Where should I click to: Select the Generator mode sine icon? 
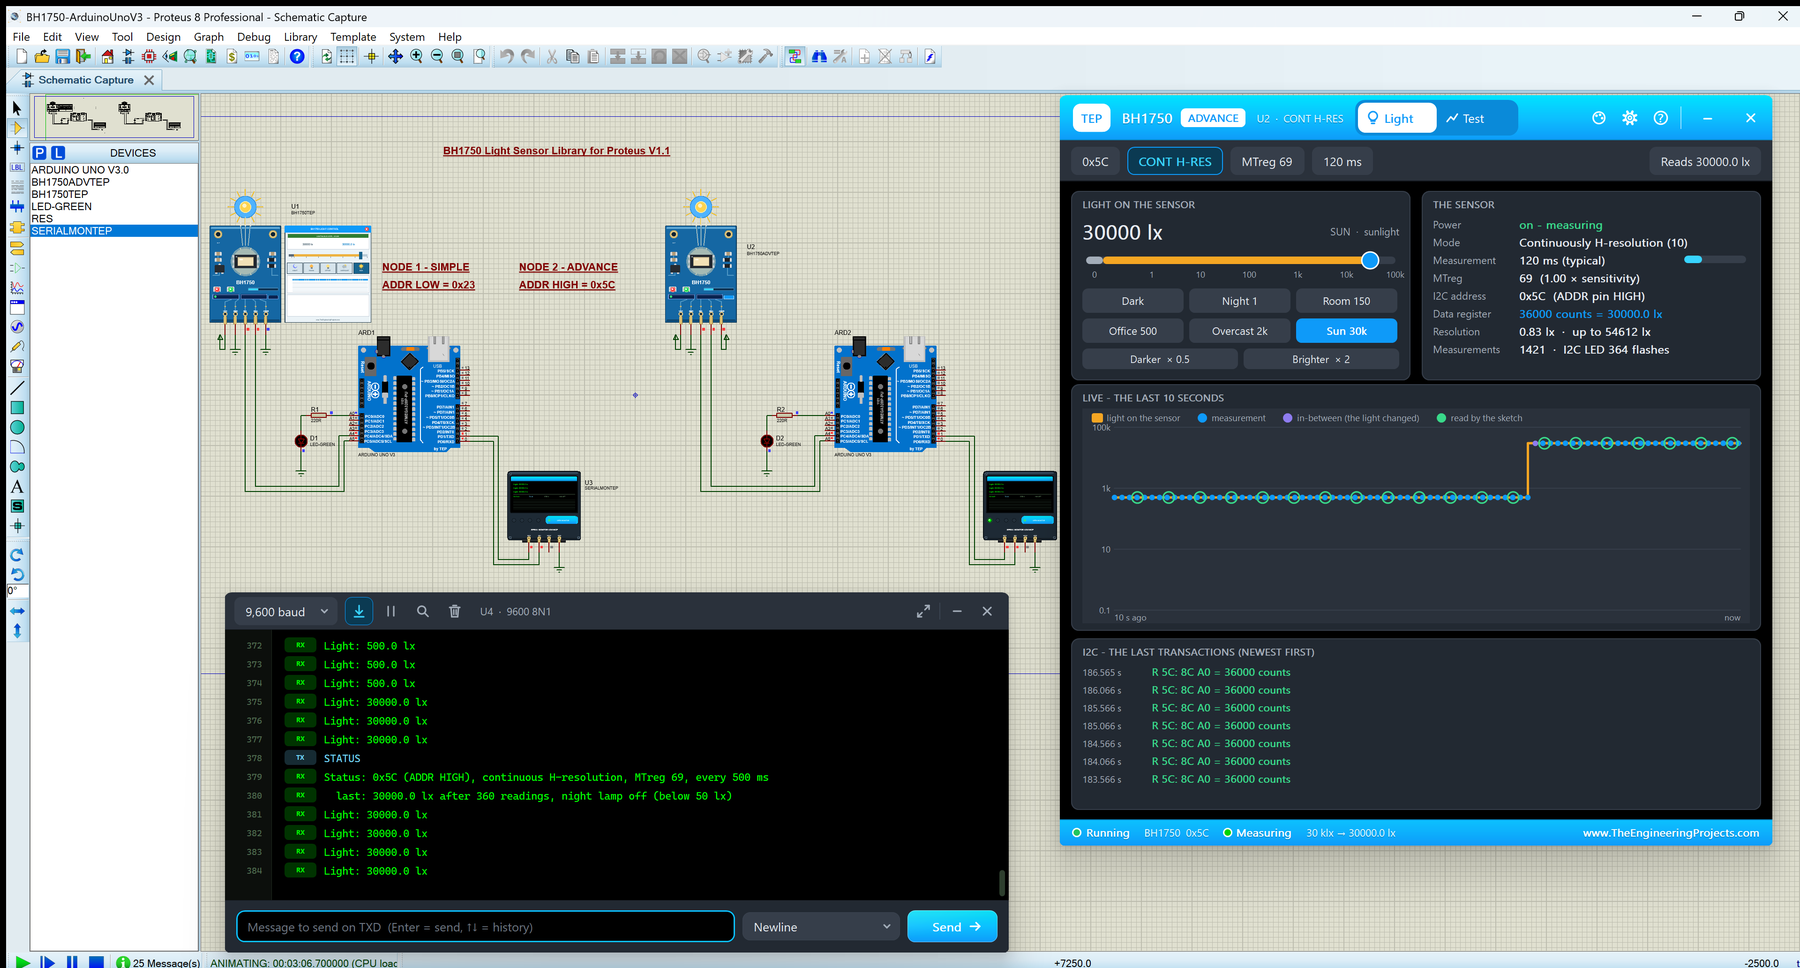17,327
